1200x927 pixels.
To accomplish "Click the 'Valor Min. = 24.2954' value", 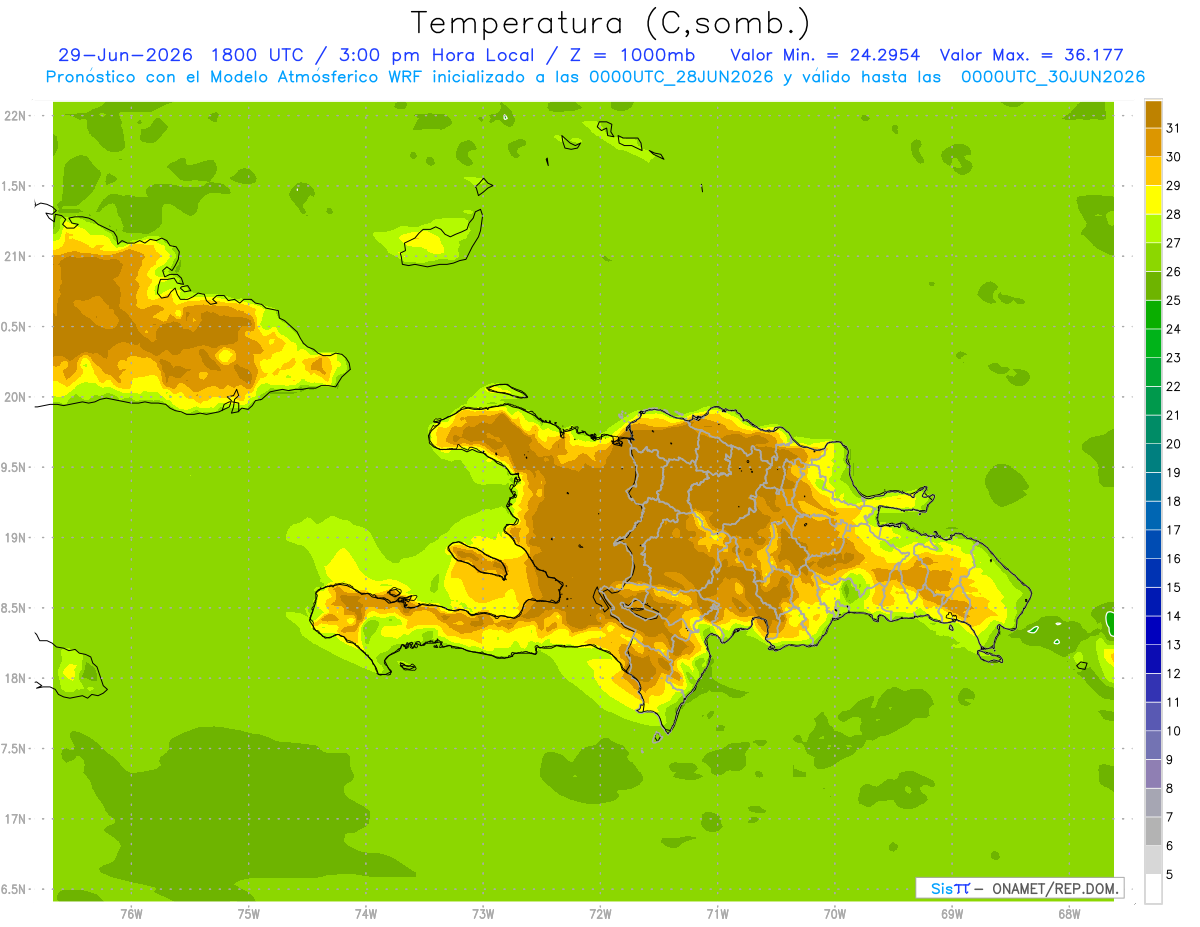I will [825, 55].
